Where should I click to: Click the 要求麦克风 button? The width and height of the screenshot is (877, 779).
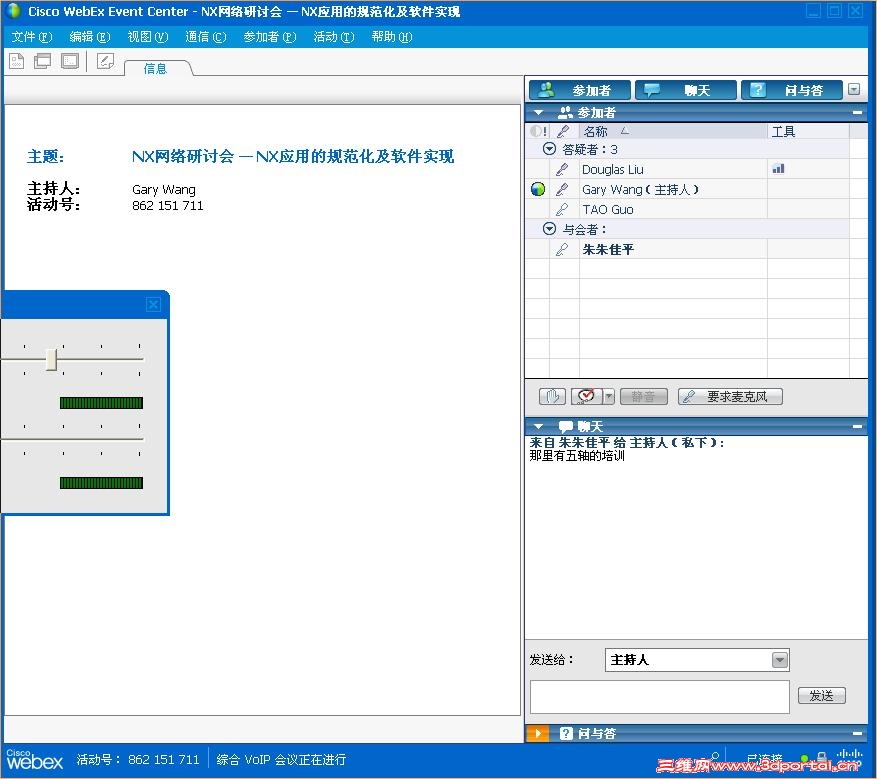[730, 396]
